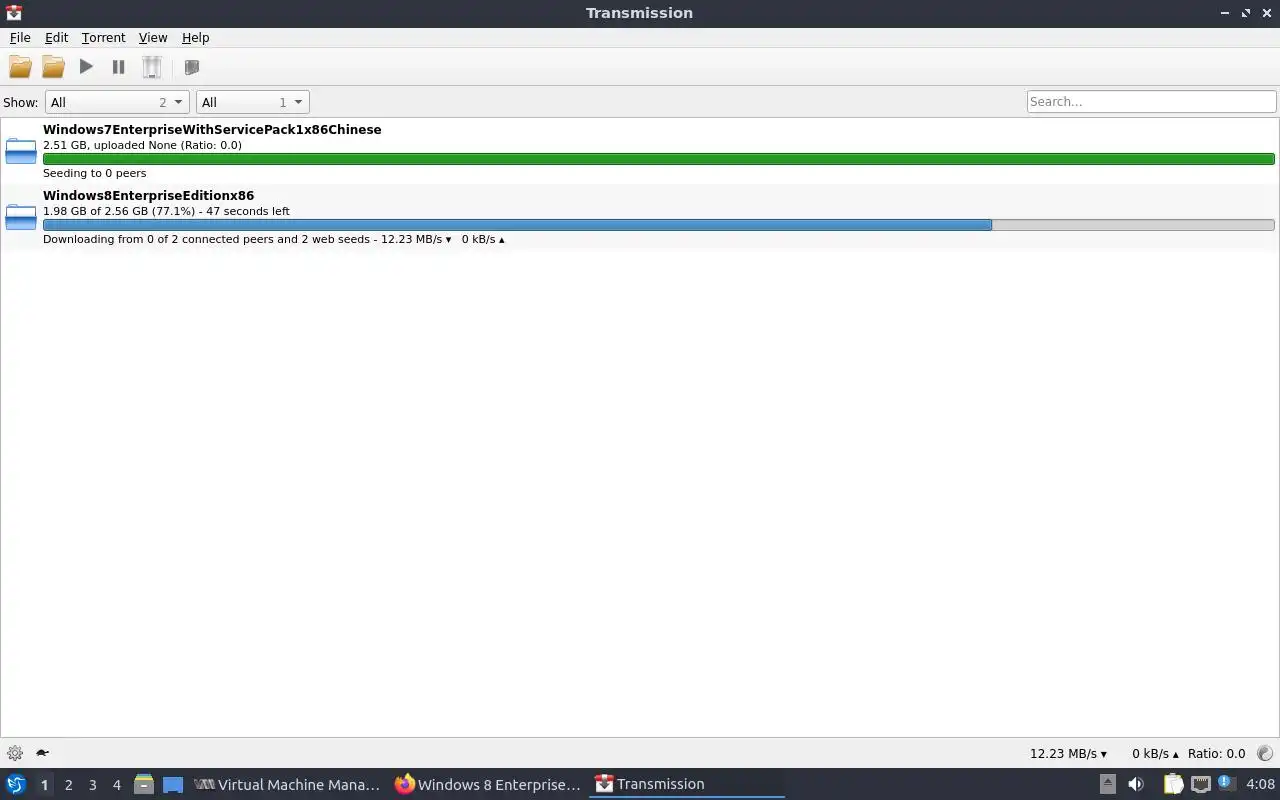Viewport: 1280px width, 800px height.
Task: Open the Torrent menu
Action: (103, 37)
